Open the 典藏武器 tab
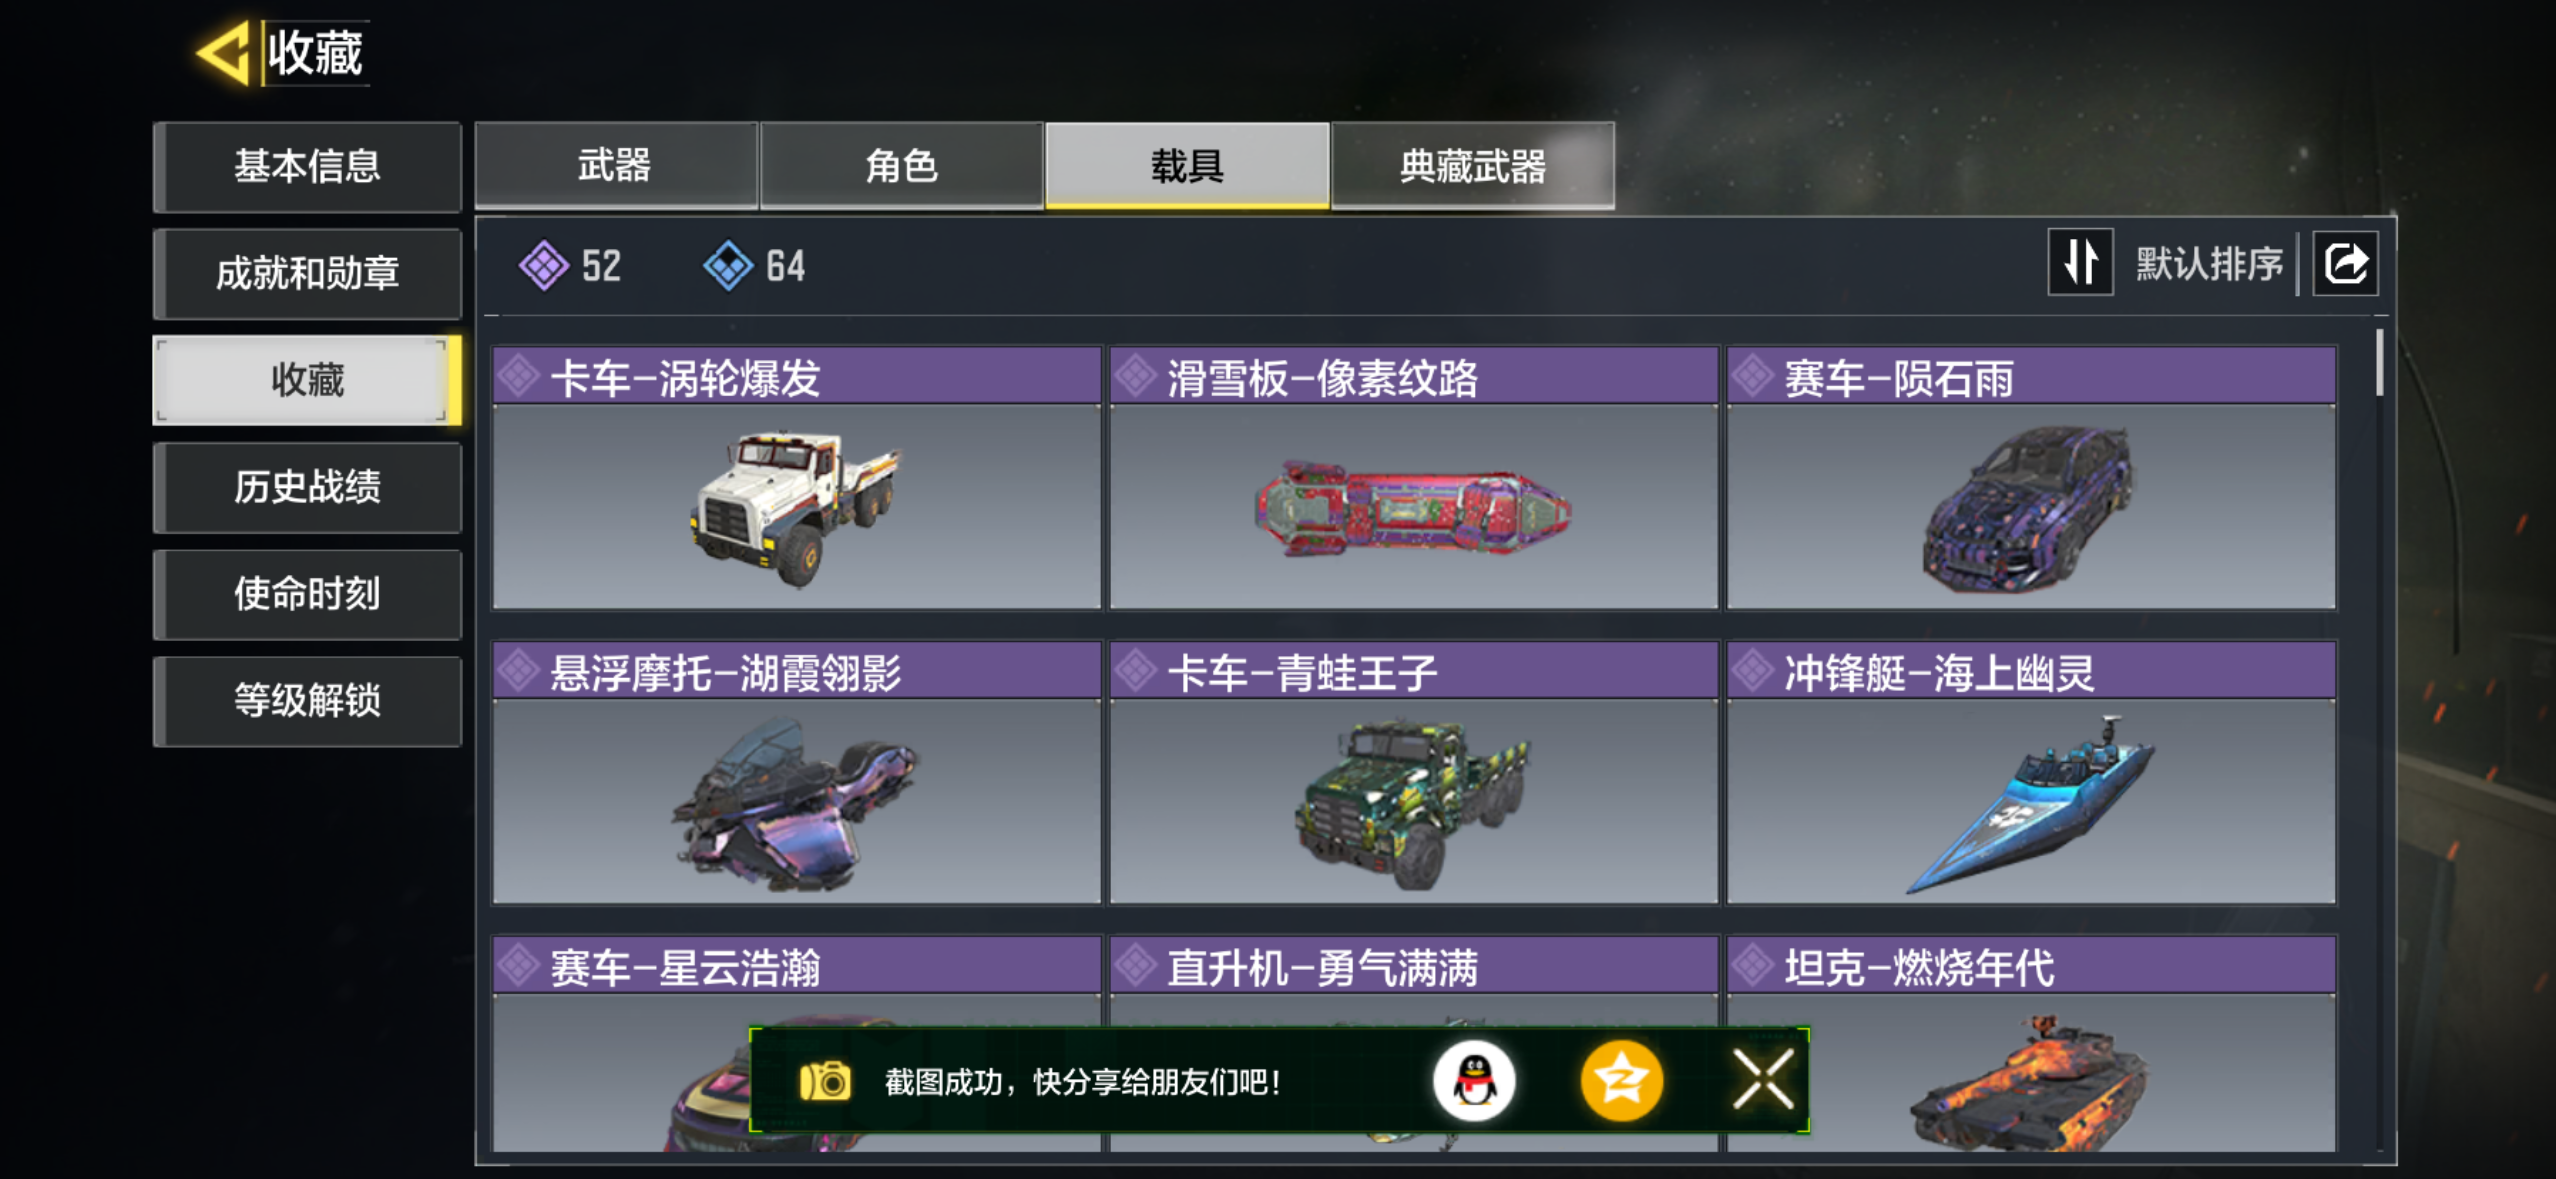The width and height of the screenshot is (2556, 1179). coord(1472,165)
